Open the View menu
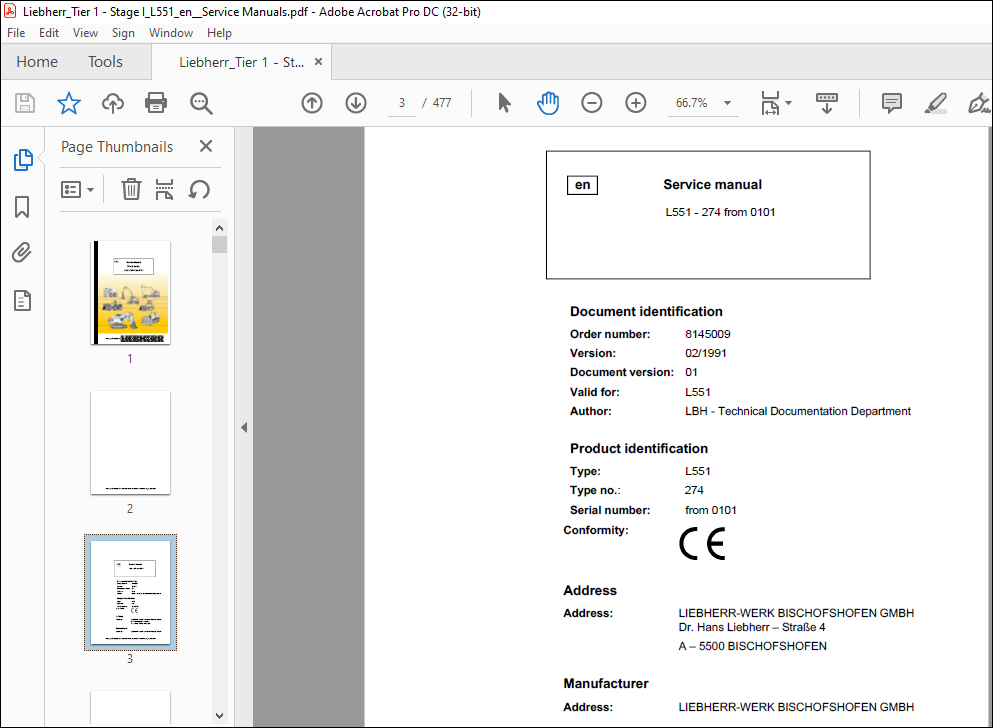The width and height of the screenshot is (993, 728). click(85, 33)
